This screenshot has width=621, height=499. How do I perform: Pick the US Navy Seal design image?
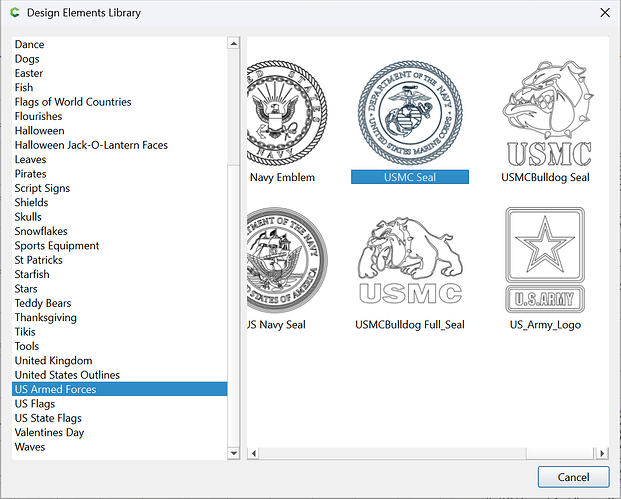[x=287, y=261]
